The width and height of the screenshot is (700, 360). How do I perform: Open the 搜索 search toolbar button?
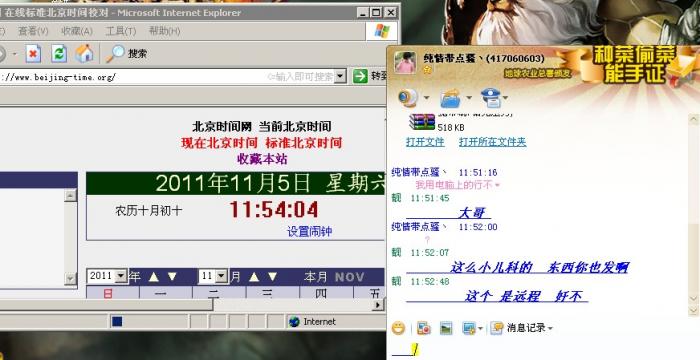[x=126, y=54]
